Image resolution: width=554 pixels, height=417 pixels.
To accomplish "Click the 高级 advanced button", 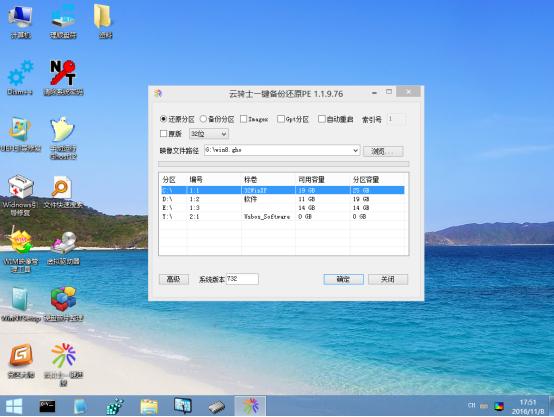I will pyautogui.click(x=173, y=279).
